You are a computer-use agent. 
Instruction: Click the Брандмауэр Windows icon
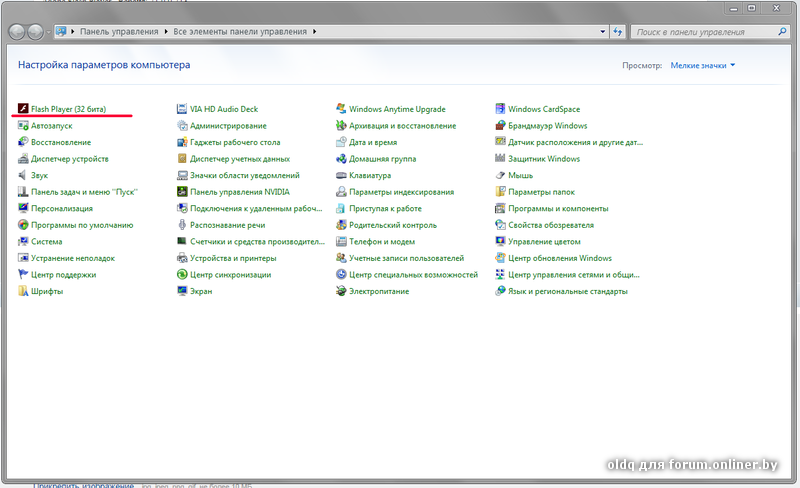coord(500,126)
